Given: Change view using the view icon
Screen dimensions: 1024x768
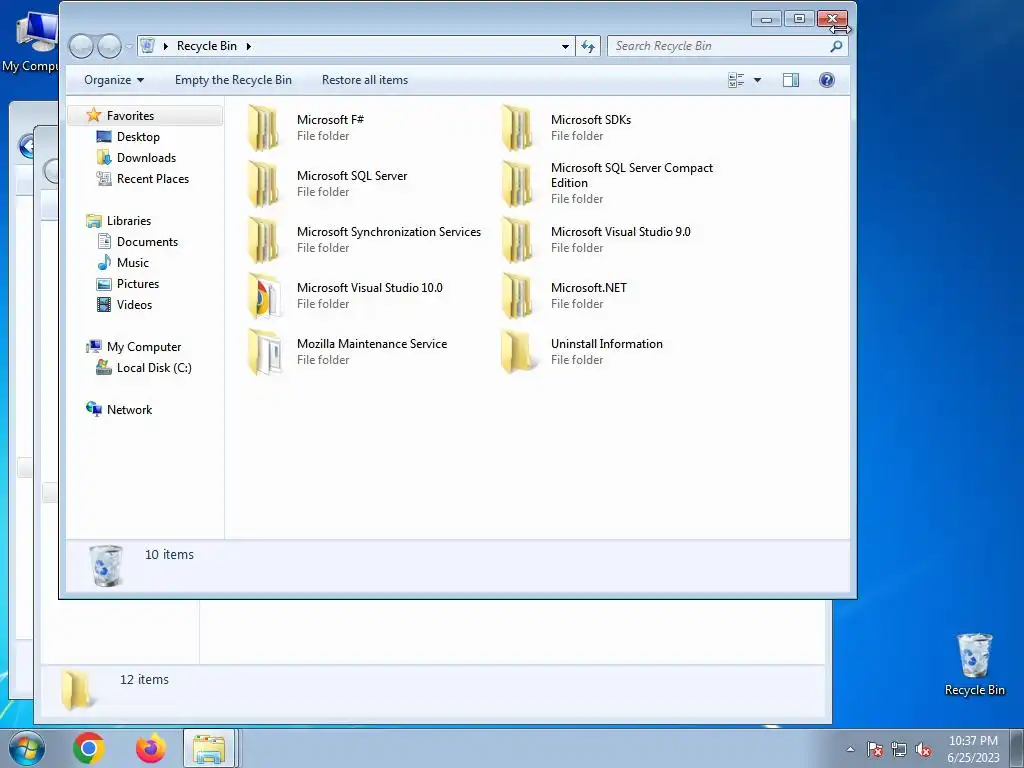Looking at the screenshot, I should pos(736,80).
